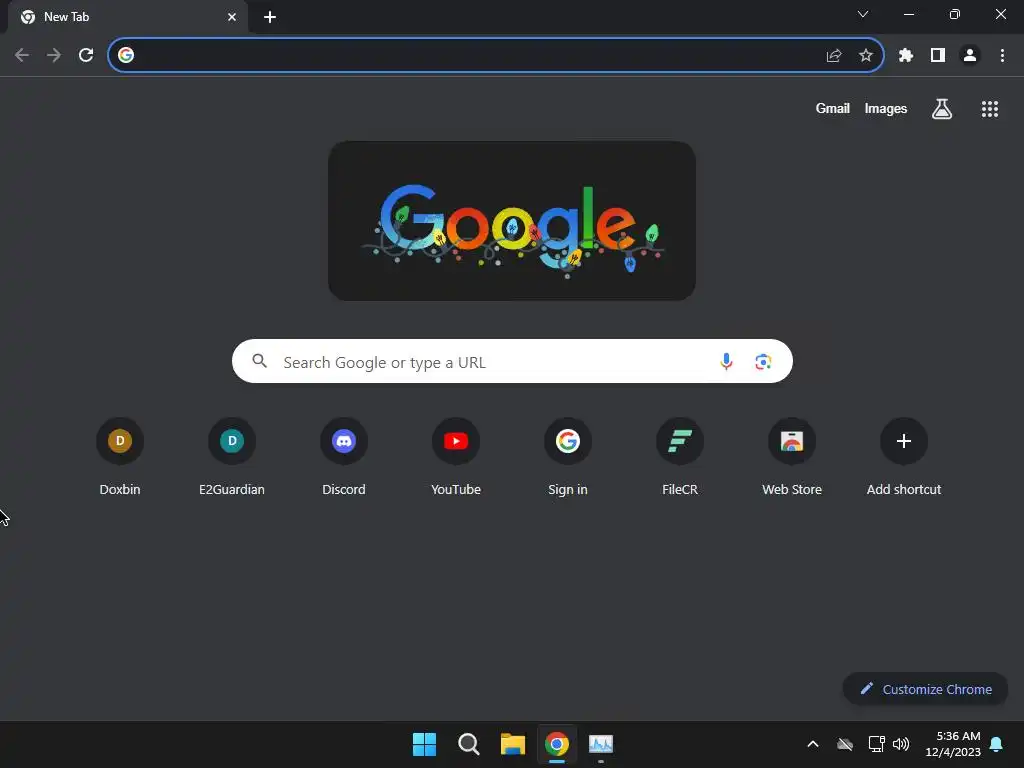Bookmark this tab with the star icon
The image size is (1024, 768).
[866, 56]
